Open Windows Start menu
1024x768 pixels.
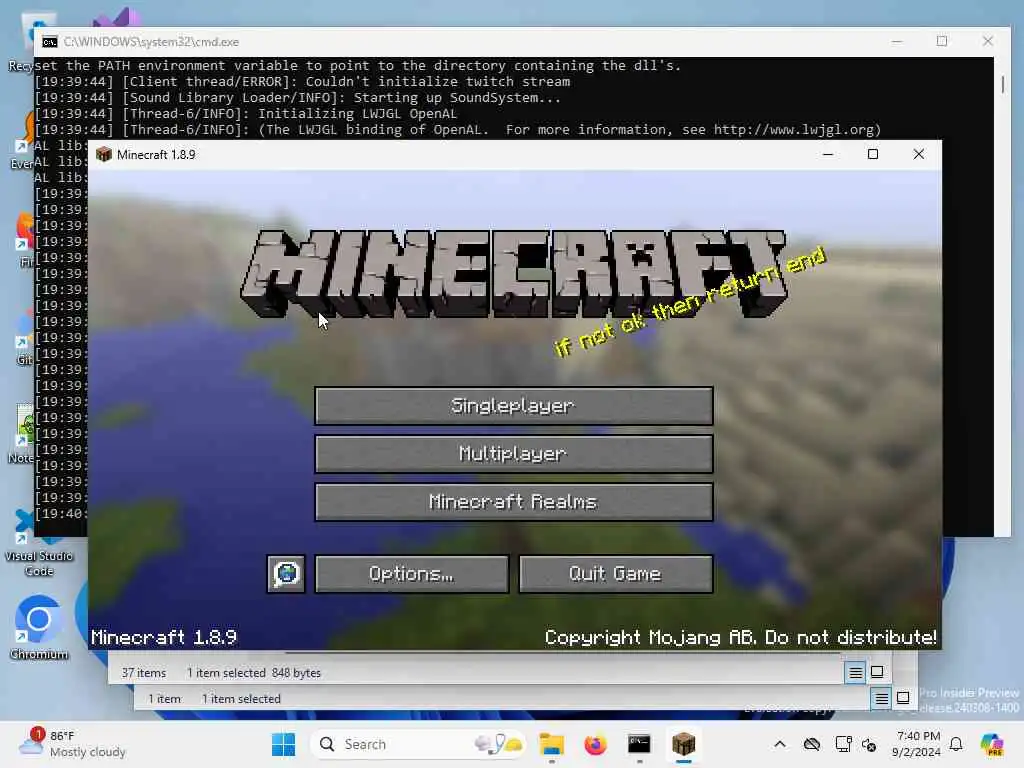click(x=283, y=744)
